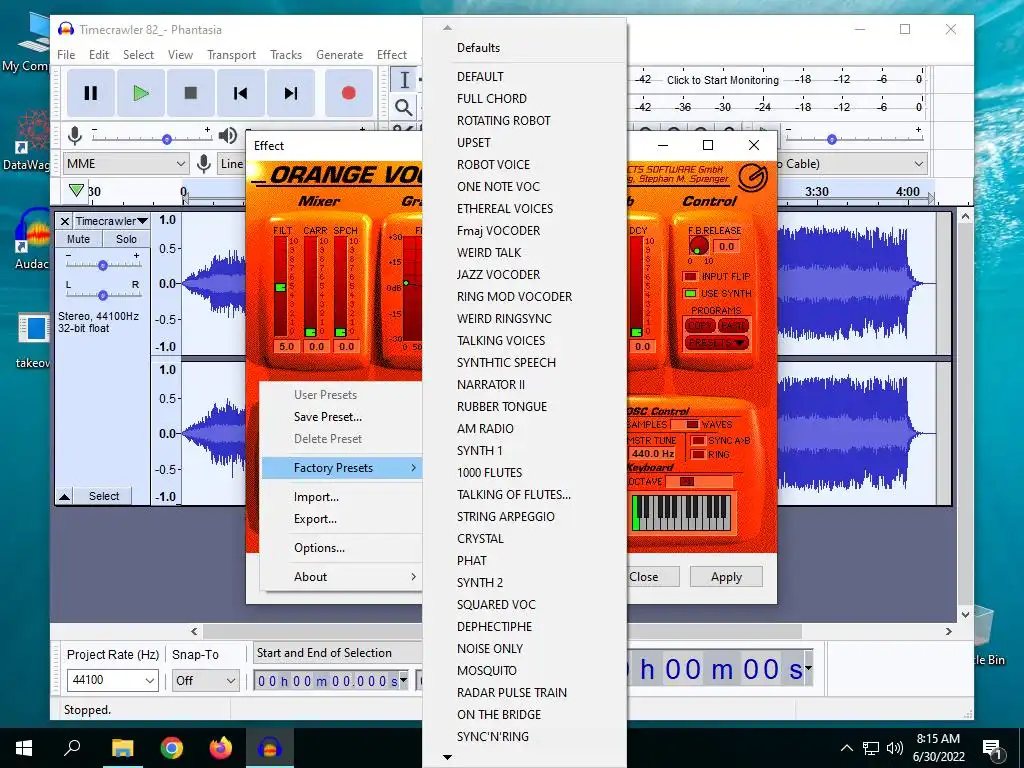Click the track's Select button
This screenshot has width=1024, height=768.
coord(103,496)
